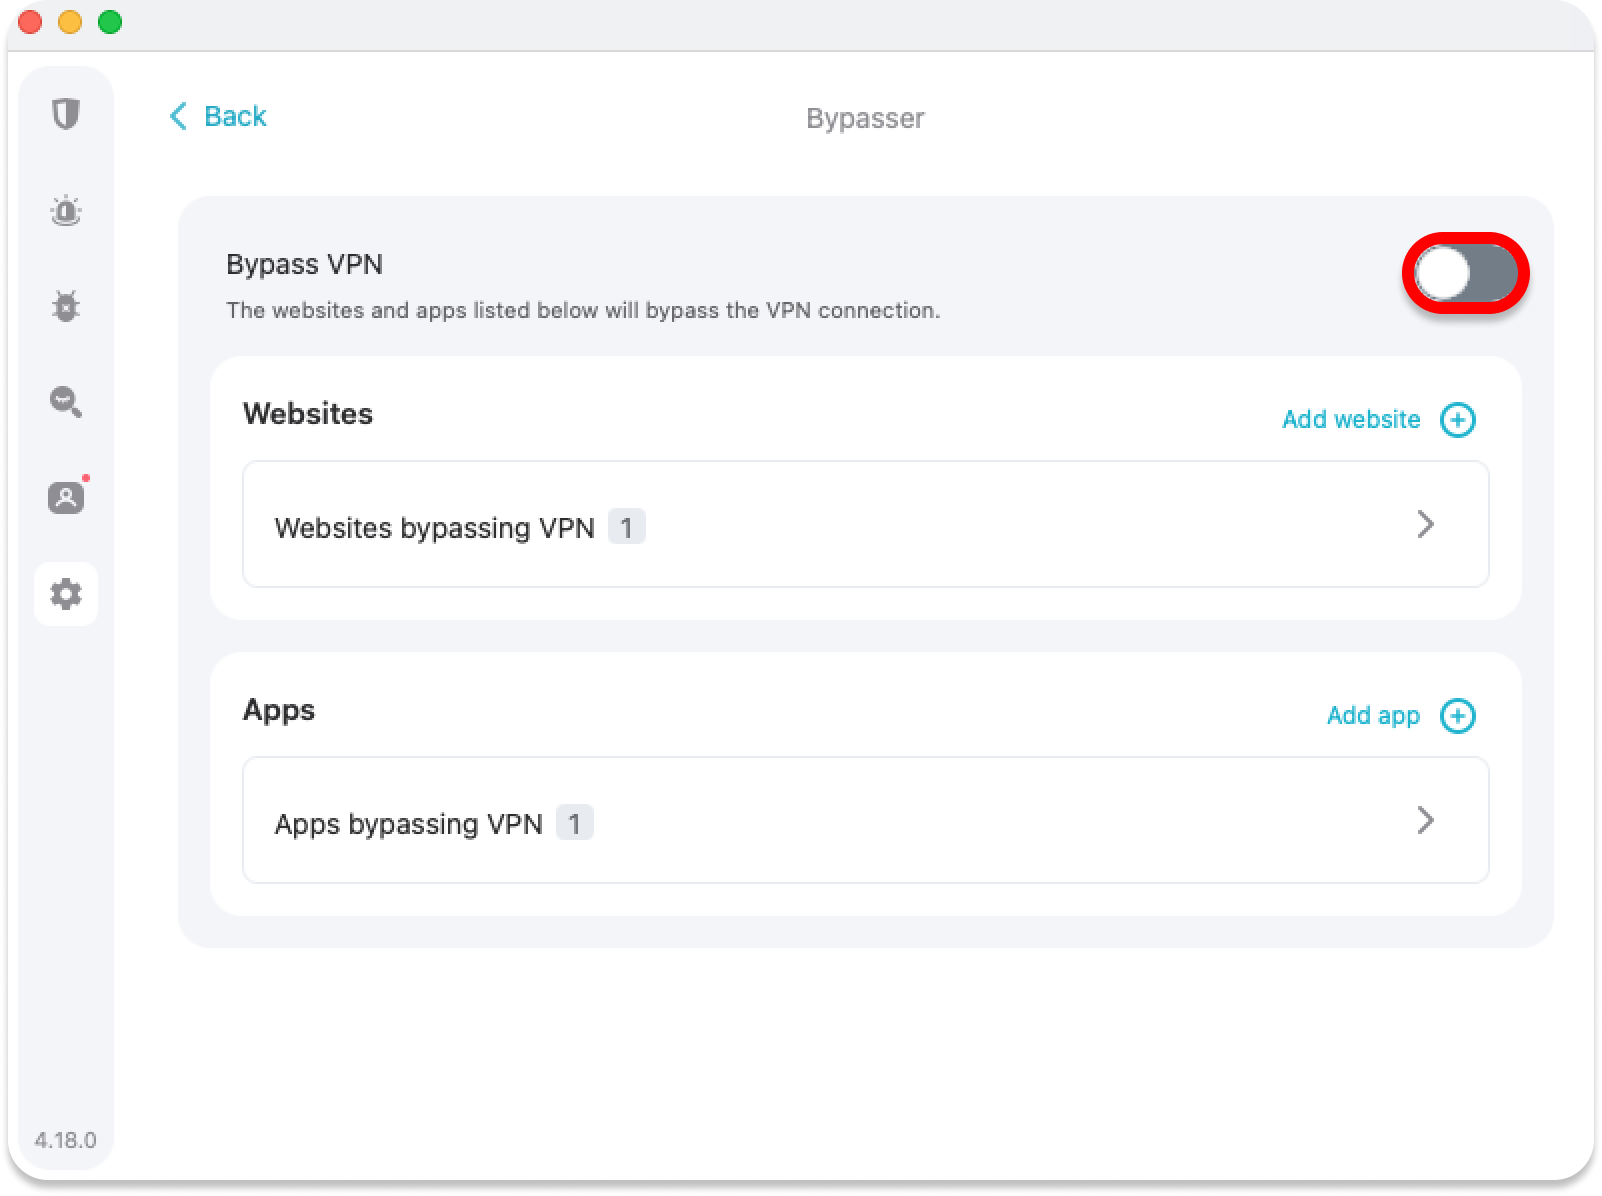Click the Add website link text
The width and height of the screenshot is (1602, 1196).
pos(1351,420)
